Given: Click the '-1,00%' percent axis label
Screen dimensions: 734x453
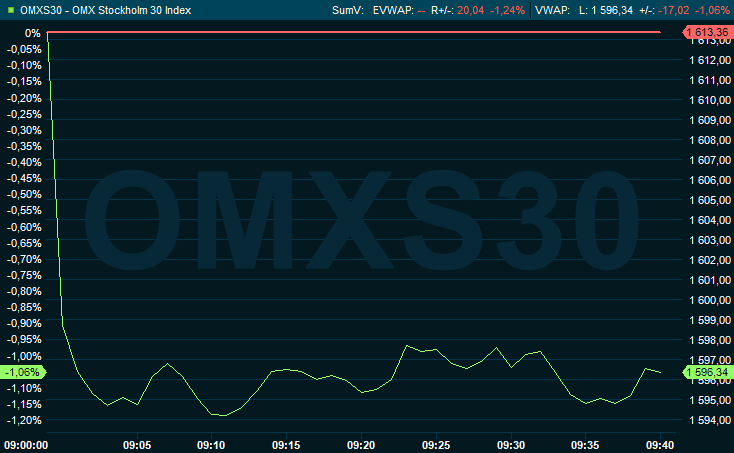Looking at the screenshot, I should [x=24, y=356].
